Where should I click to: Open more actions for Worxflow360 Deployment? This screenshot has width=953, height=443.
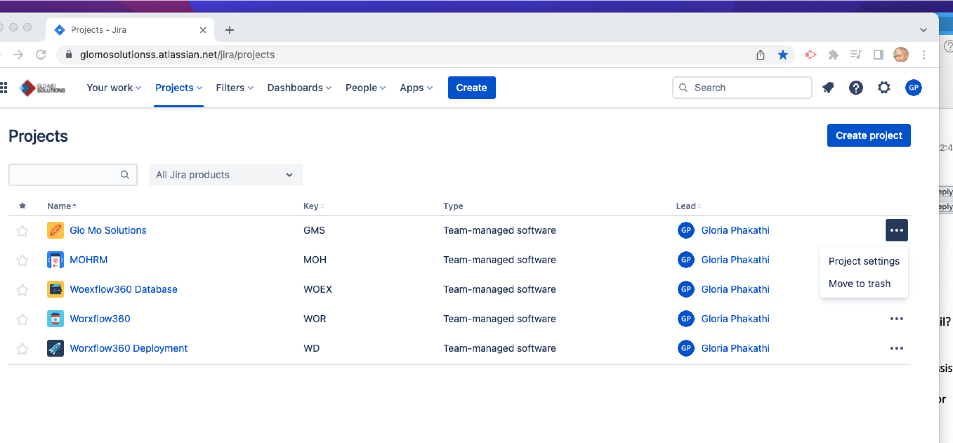click(896, 348)
